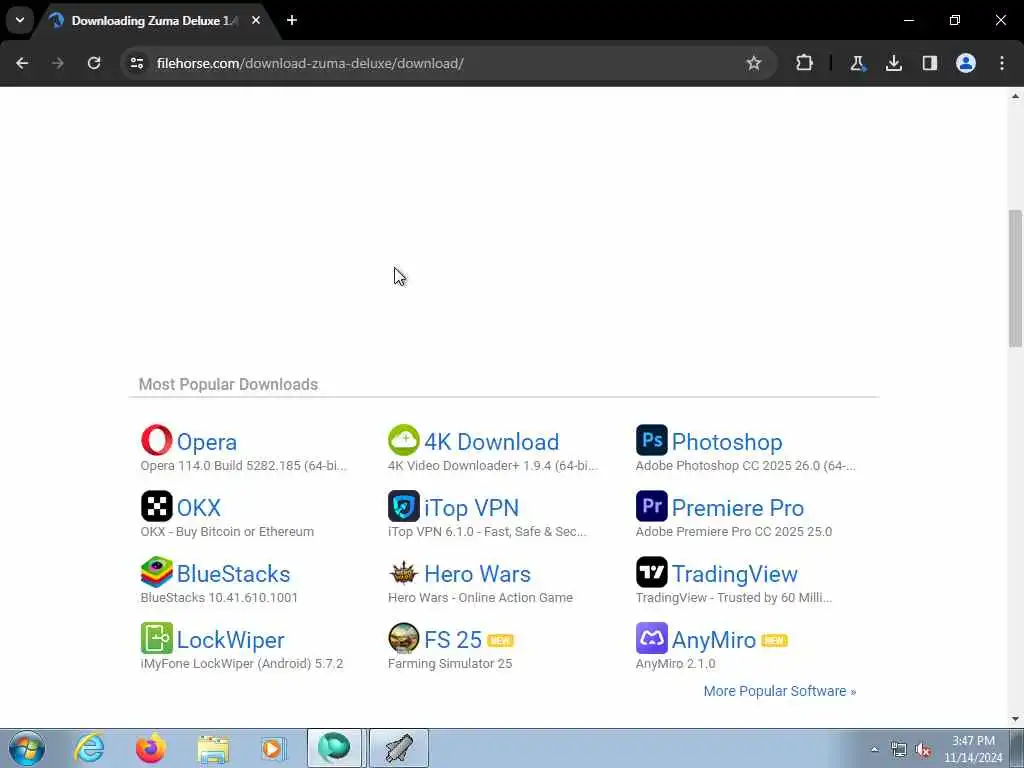This screenshot has width=1024, height=768.
Task: Show hidden system tray icons arrow
Action: (874, 749)
